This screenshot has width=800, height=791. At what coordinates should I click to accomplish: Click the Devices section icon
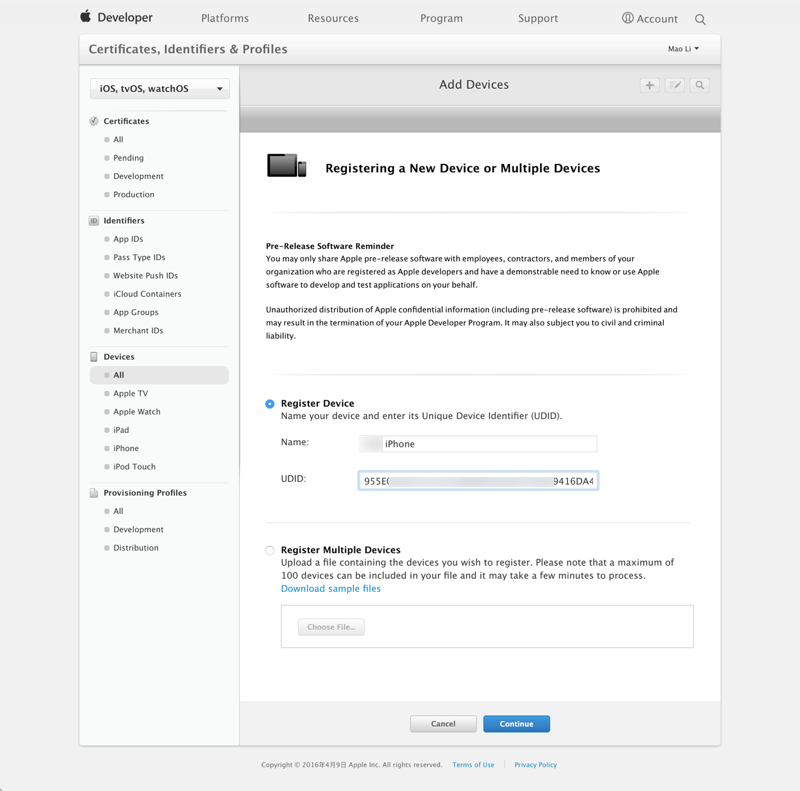pos(94,357)
